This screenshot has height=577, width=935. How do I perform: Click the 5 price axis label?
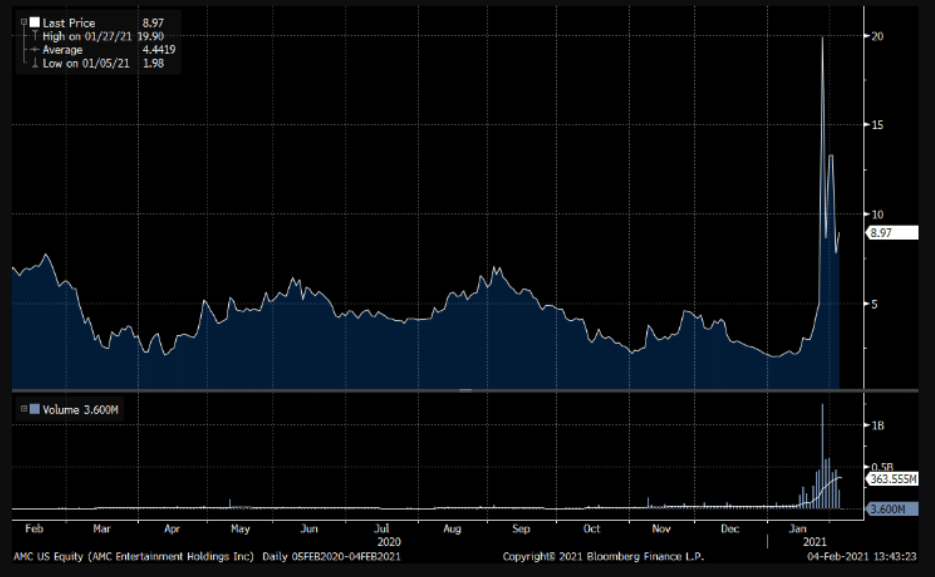point(874,304)
